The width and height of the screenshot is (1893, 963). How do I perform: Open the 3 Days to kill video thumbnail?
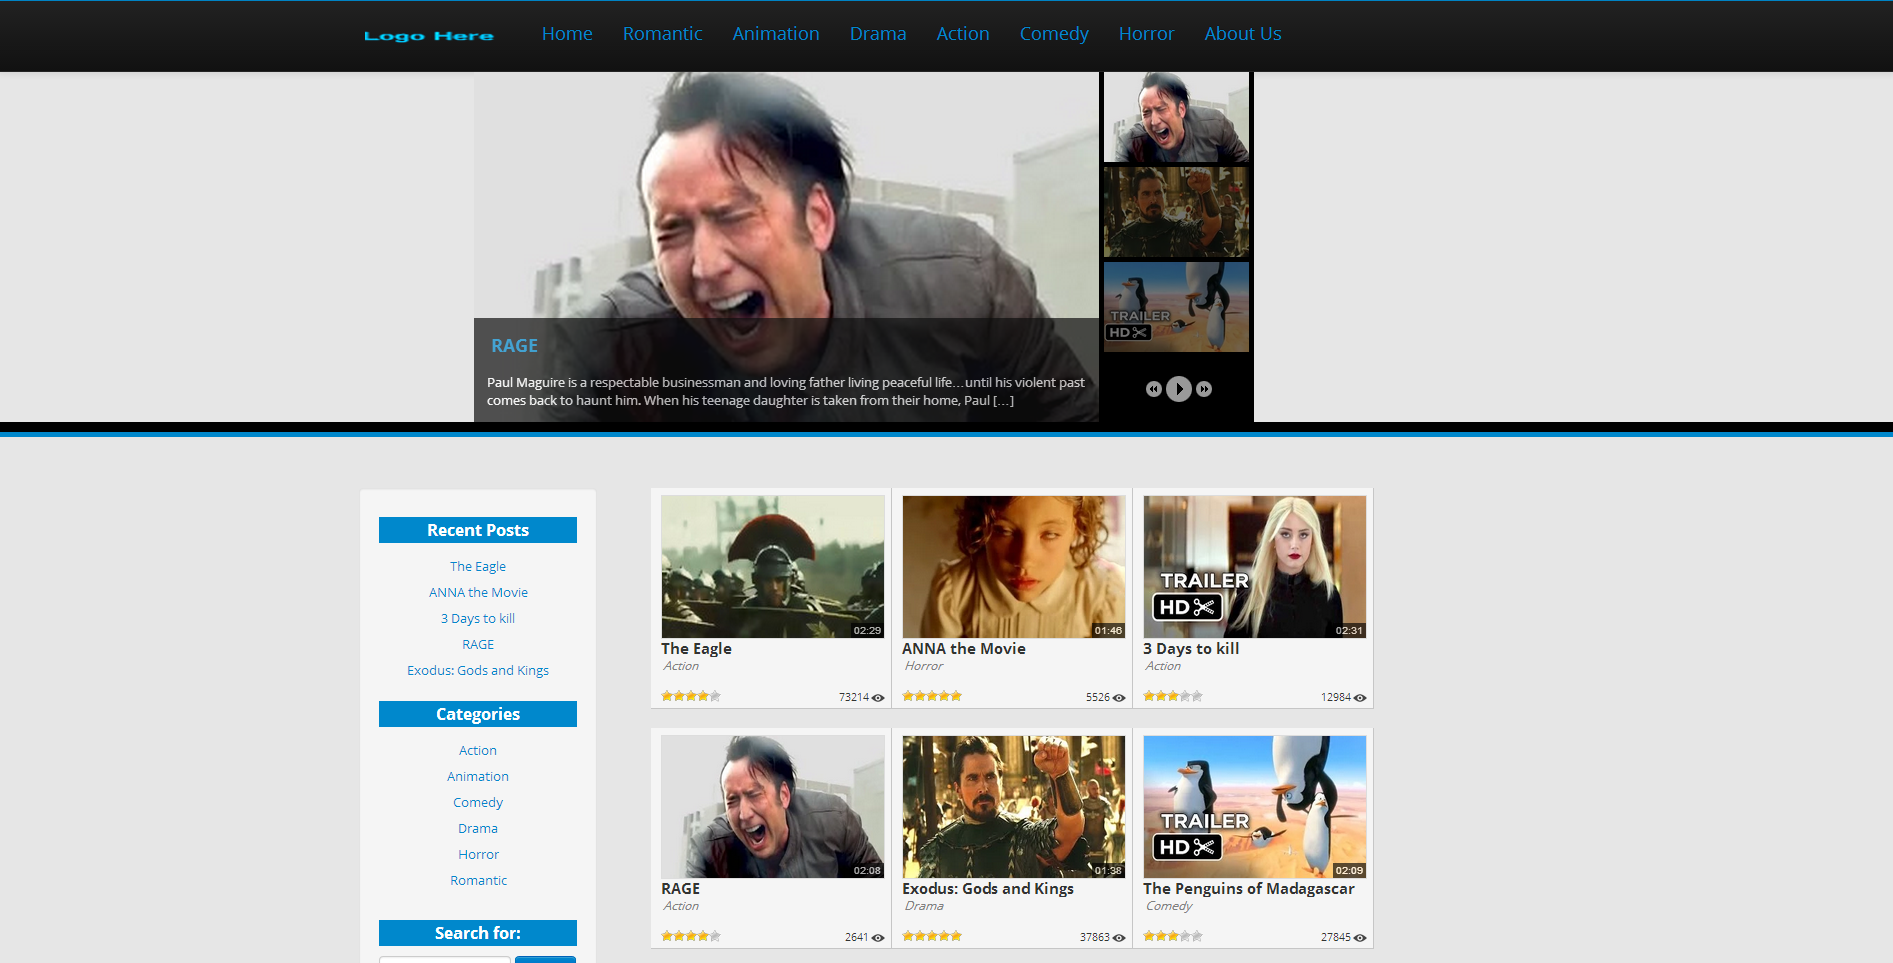point(1255,567)
